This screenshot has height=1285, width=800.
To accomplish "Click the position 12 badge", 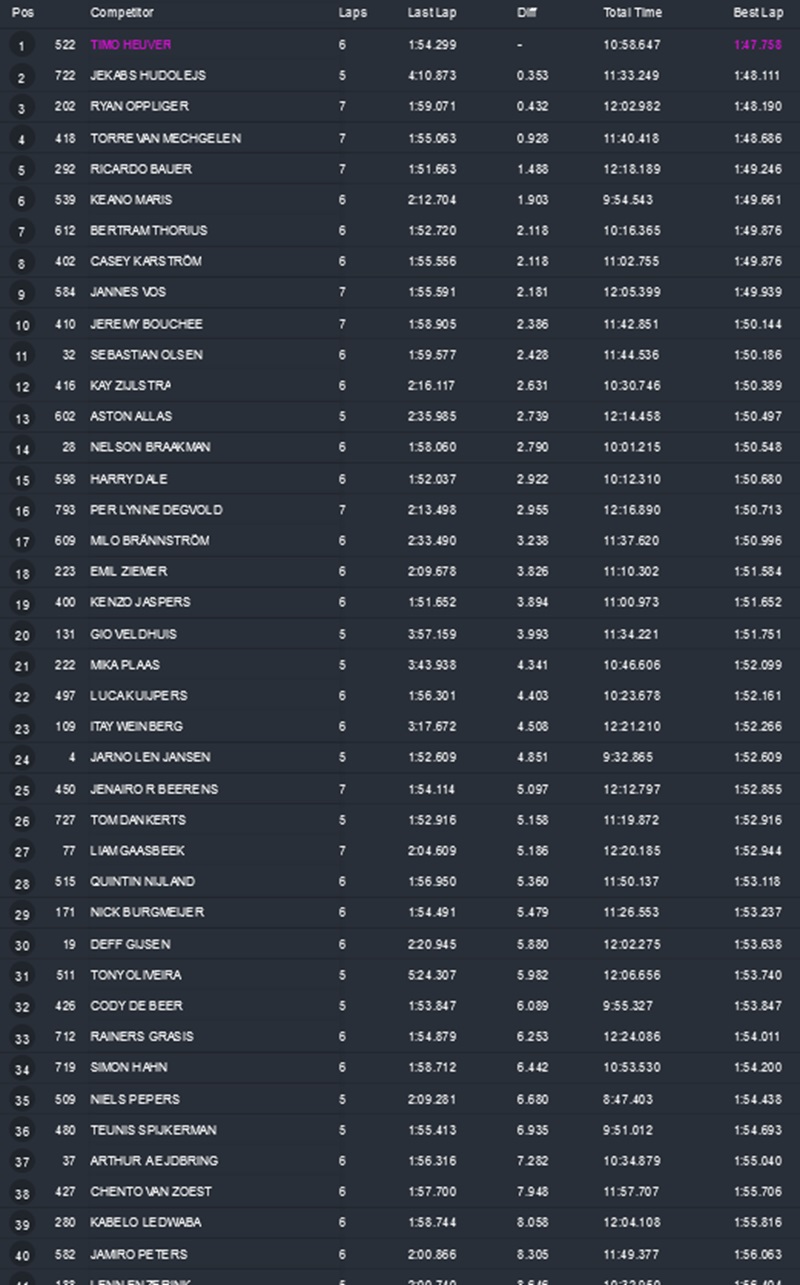I will pyautogui.click(x=22, y=387).
